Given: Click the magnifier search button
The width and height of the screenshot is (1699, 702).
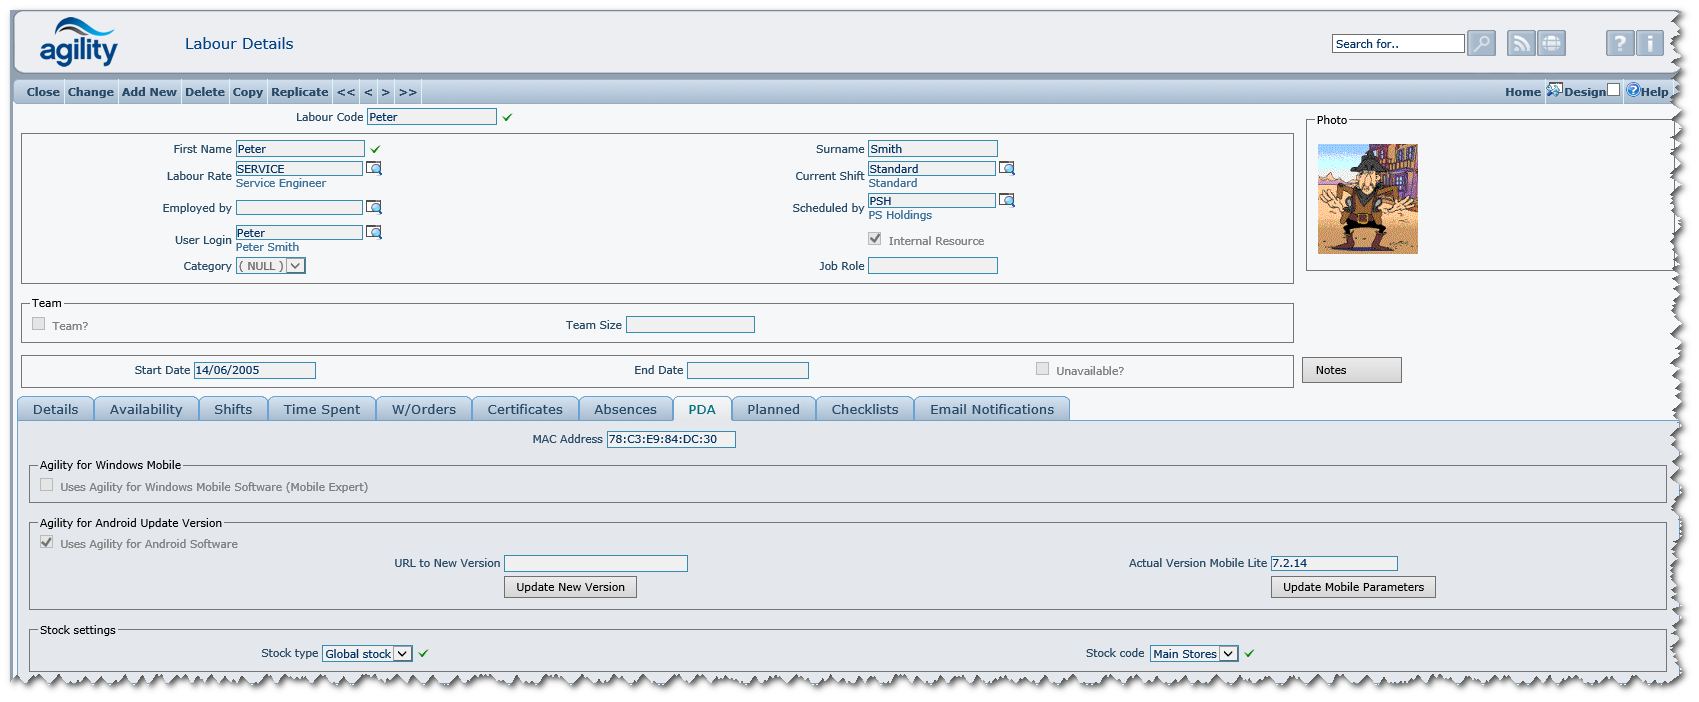Looking at the screenshot, I should pyautogui.click(x=1481, y=43).
